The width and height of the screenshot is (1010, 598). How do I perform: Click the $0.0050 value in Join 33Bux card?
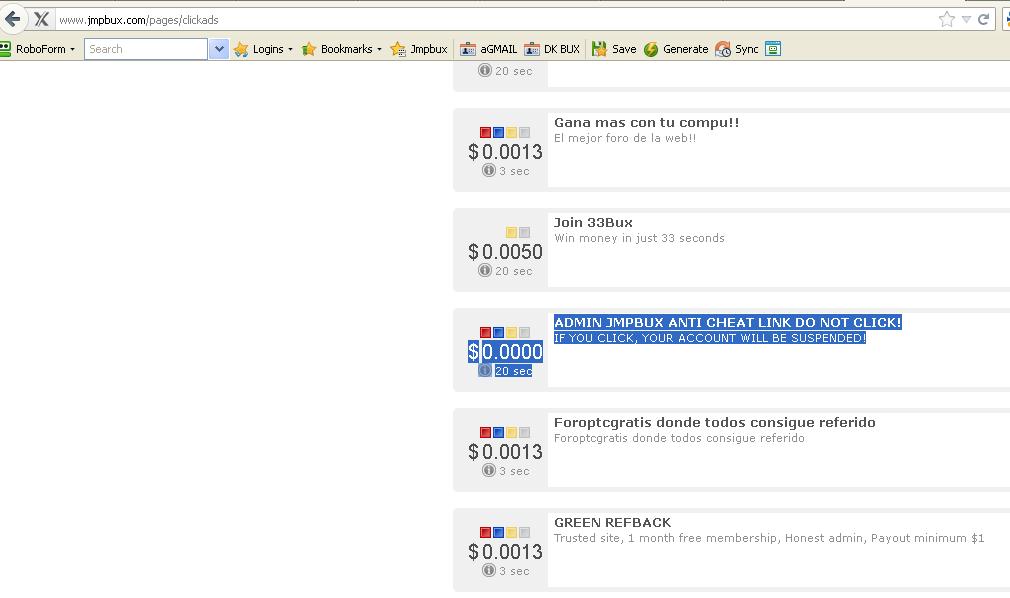pos(506,251)
